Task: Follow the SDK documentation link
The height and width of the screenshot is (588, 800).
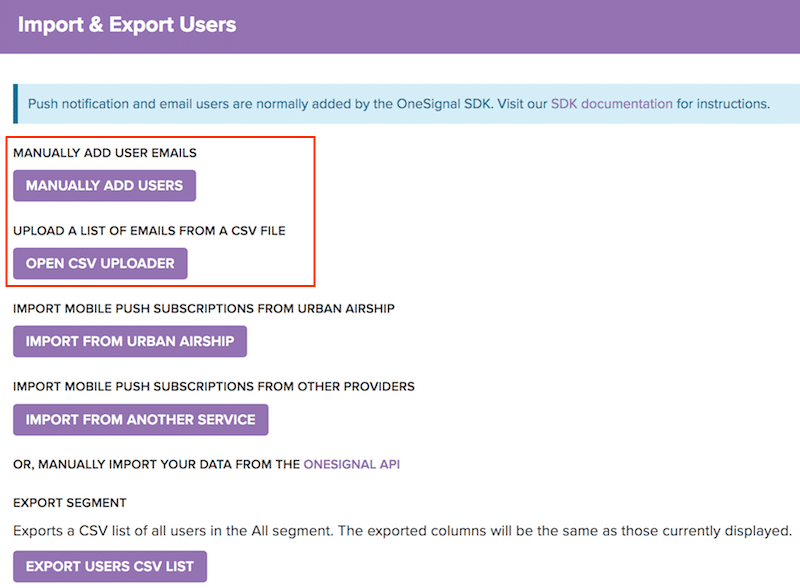Action: click(611, 104)
